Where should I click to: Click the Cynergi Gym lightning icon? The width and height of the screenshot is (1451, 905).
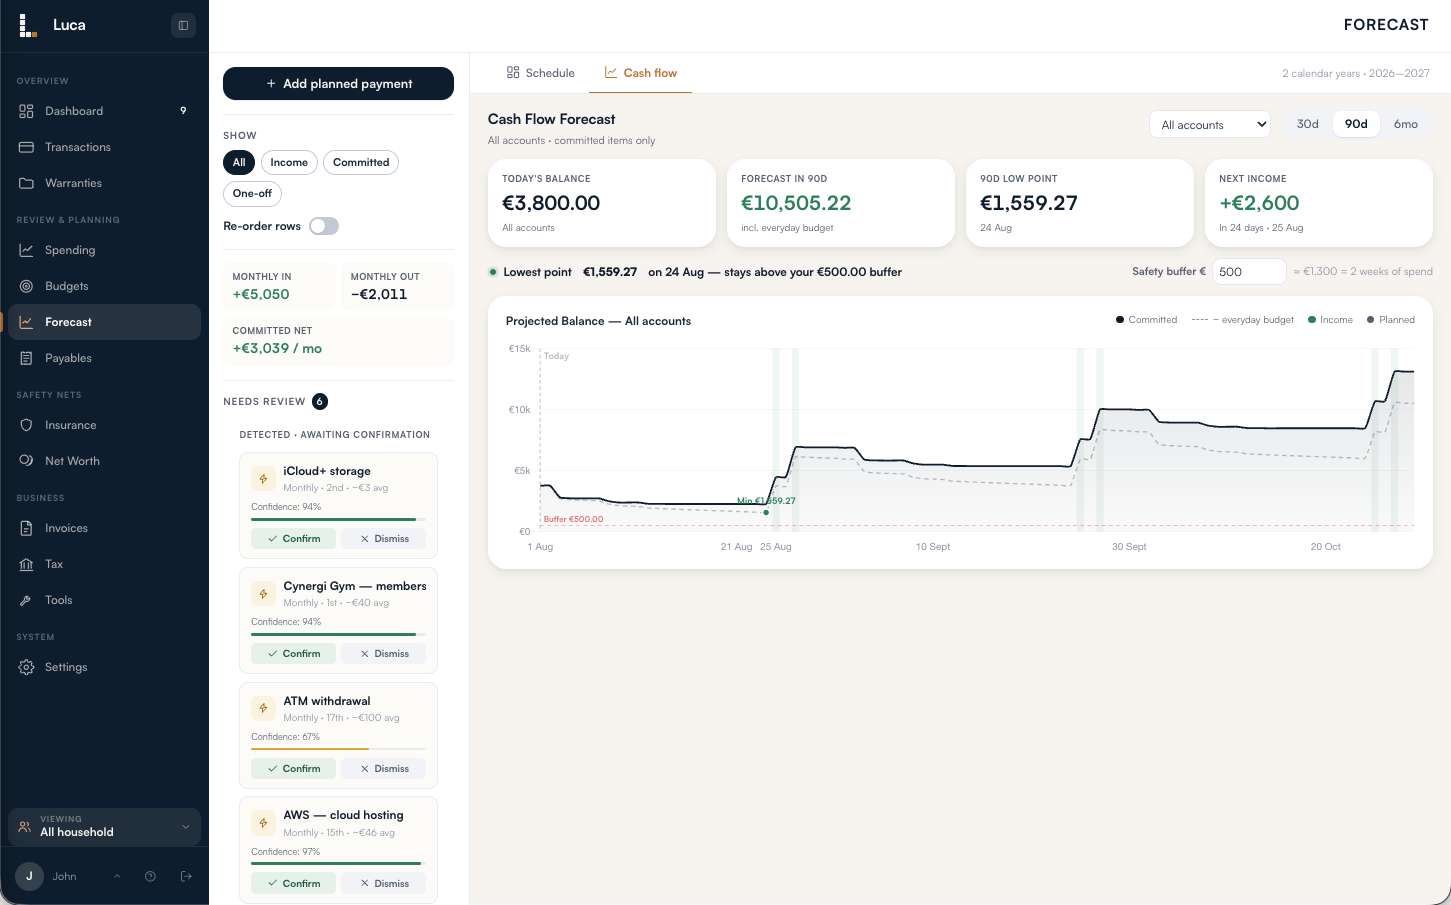[263, 594]
